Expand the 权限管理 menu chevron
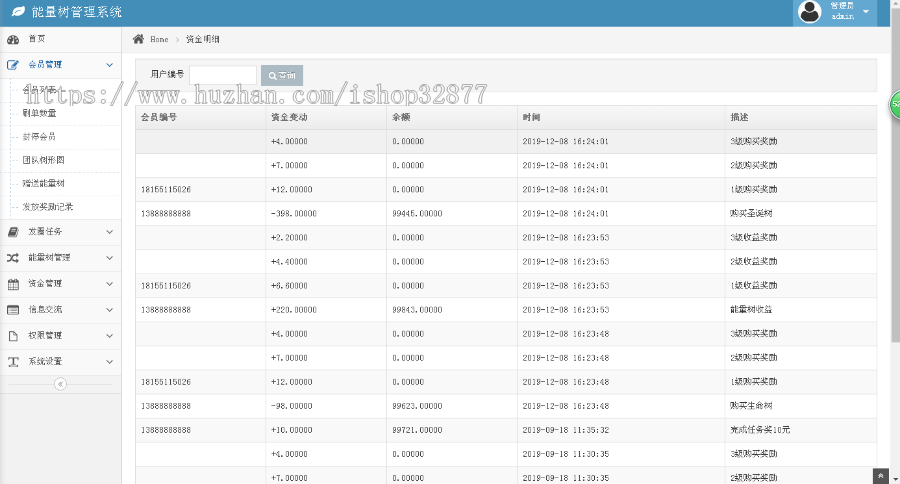The image size is (900, 484). click(x=109, y=336)
